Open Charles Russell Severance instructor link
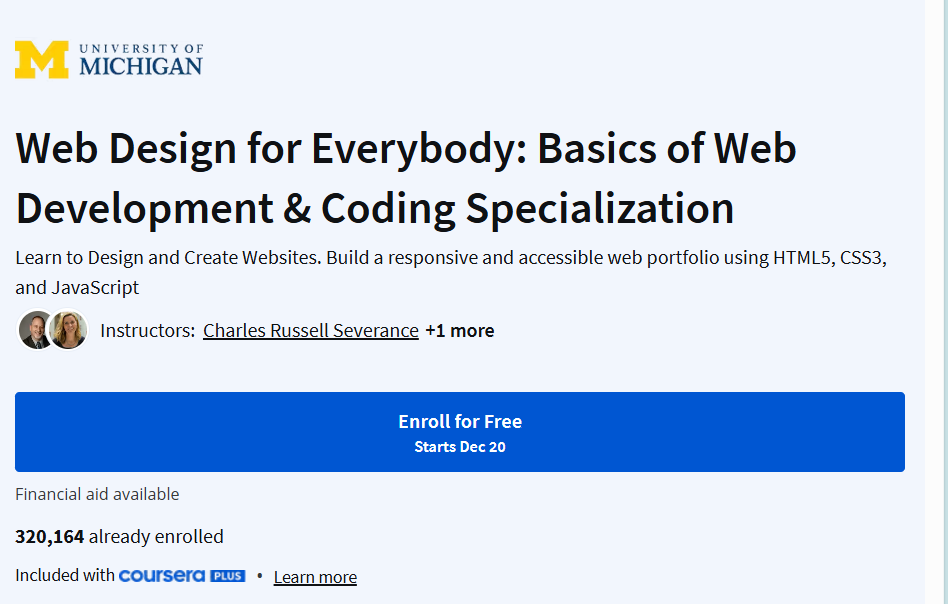 coord(311,331)
